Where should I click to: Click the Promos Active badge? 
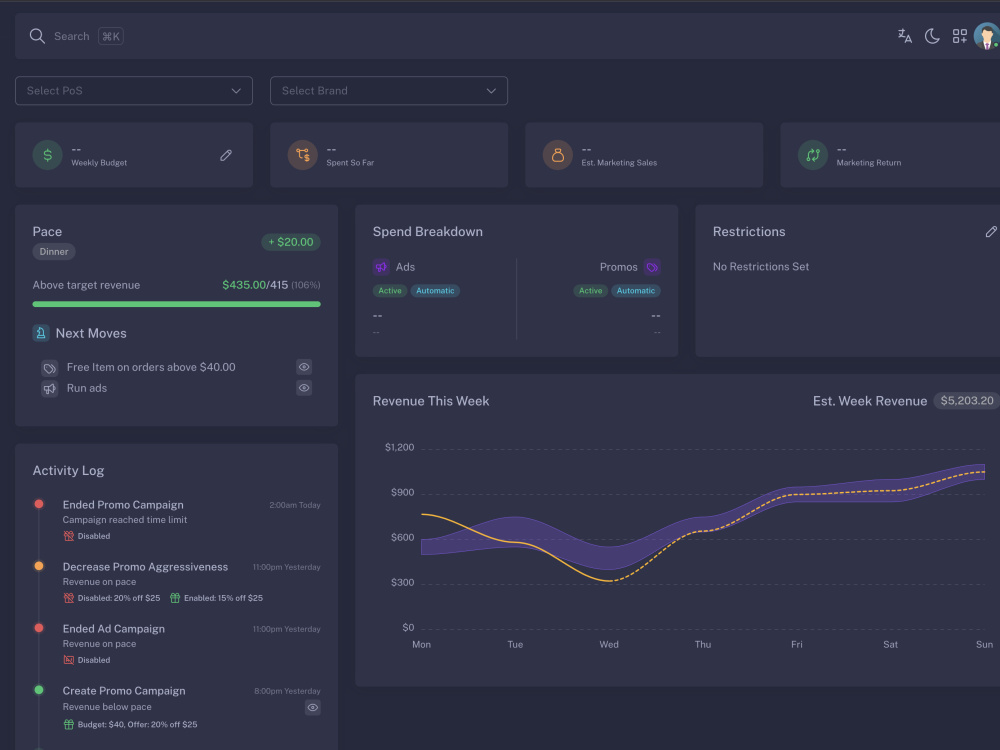coord(591,291)
